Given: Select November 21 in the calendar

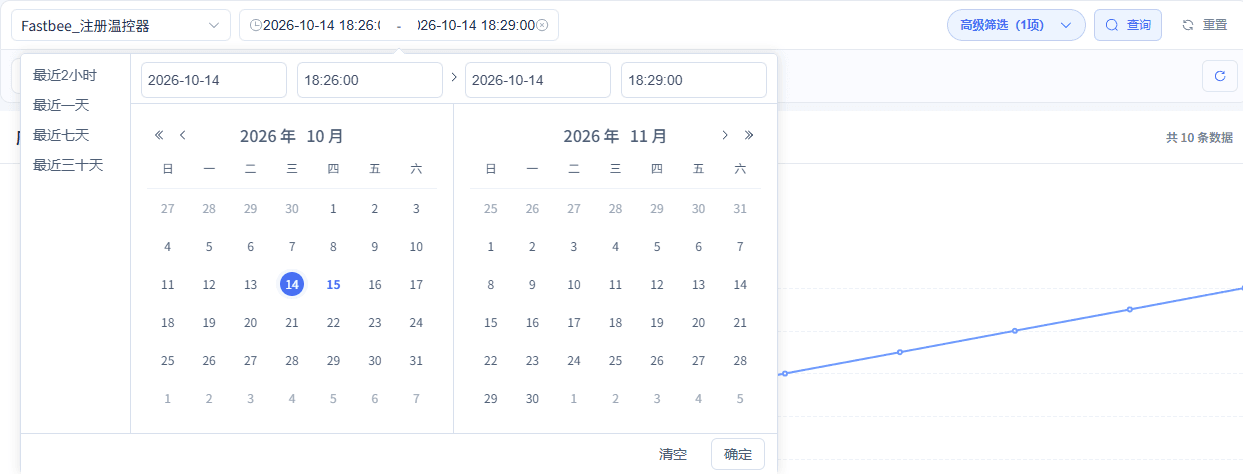Looking at the screenshot, I should point(740,323).
